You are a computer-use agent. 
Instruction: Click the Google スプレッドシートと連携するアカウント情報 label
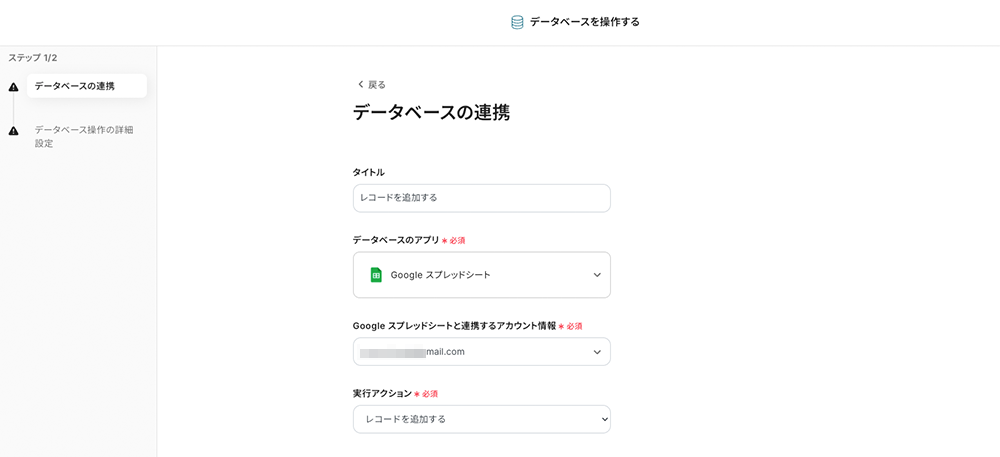click(x=454, y=326)
